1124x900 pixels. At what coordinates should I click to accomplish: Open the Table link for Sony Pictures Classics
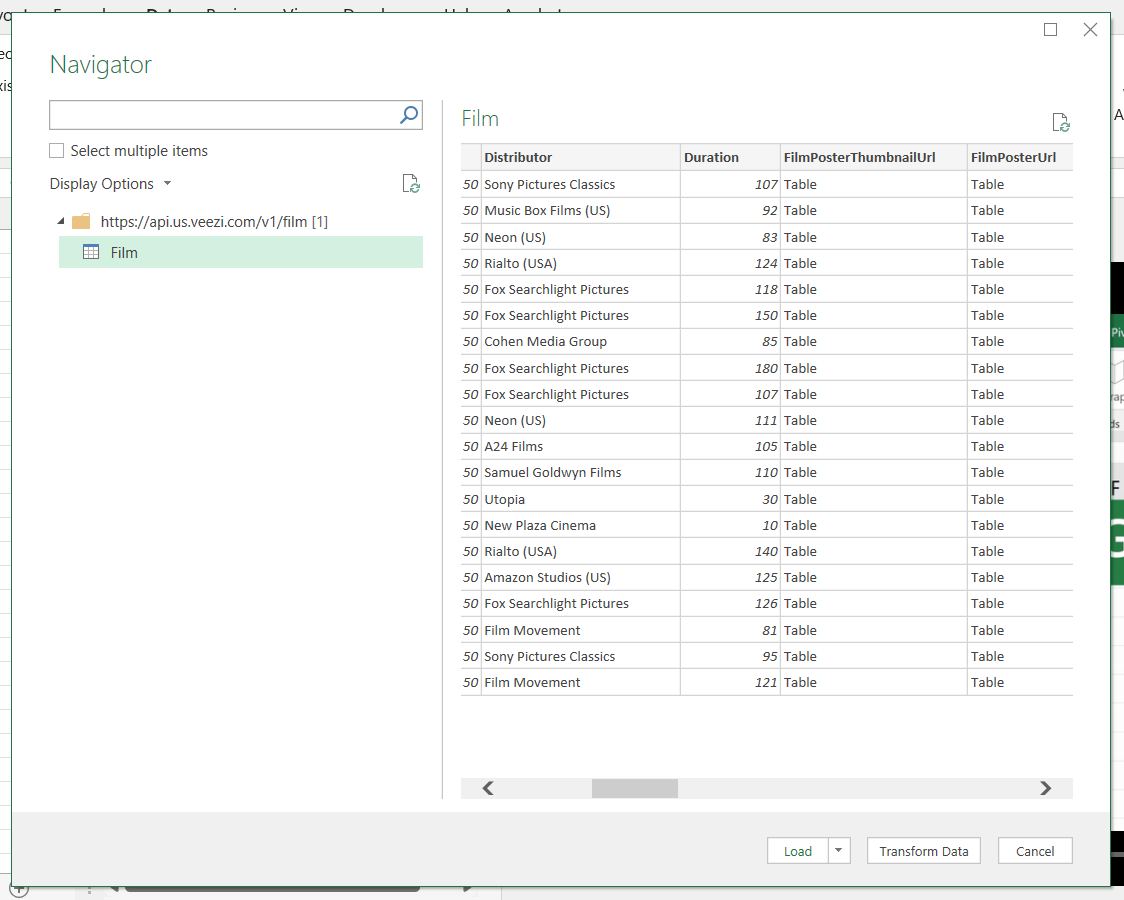coord(800,184)
